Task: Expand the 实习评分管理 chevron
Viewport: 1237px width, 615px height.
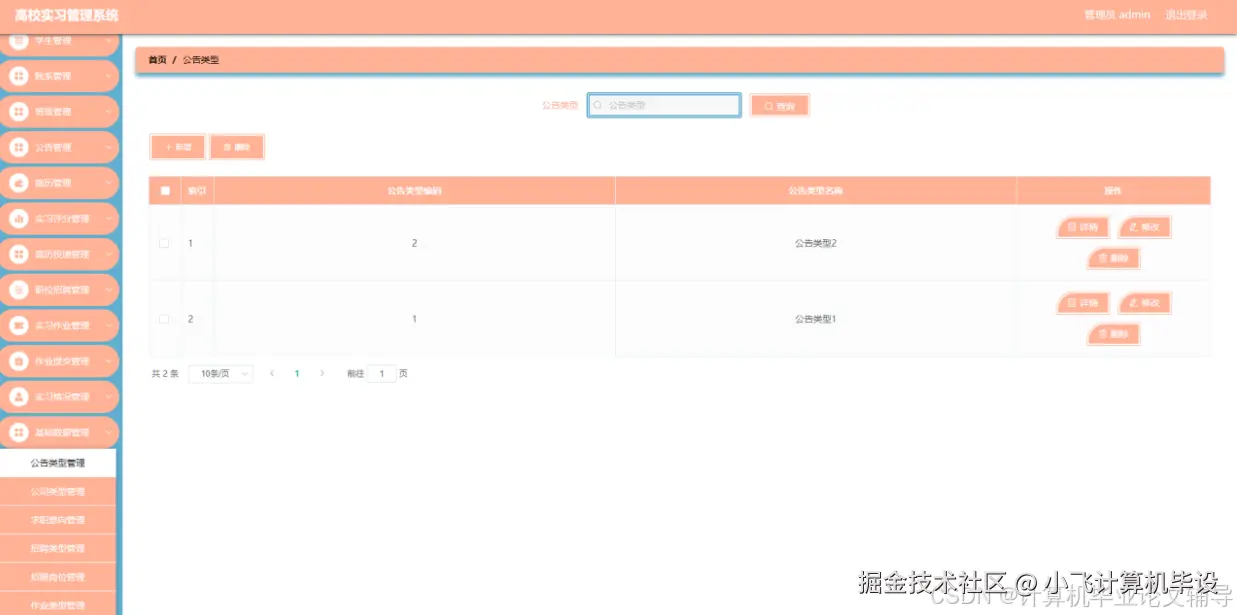Action: point(108,219)
